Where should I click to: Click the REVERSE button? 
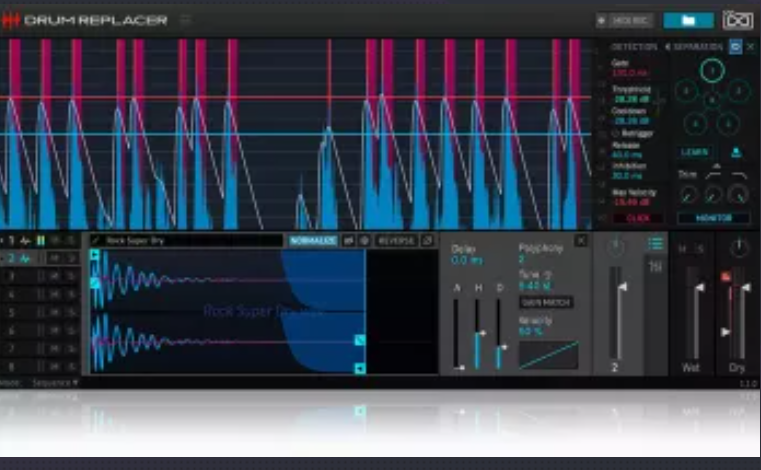click(396, 240)
